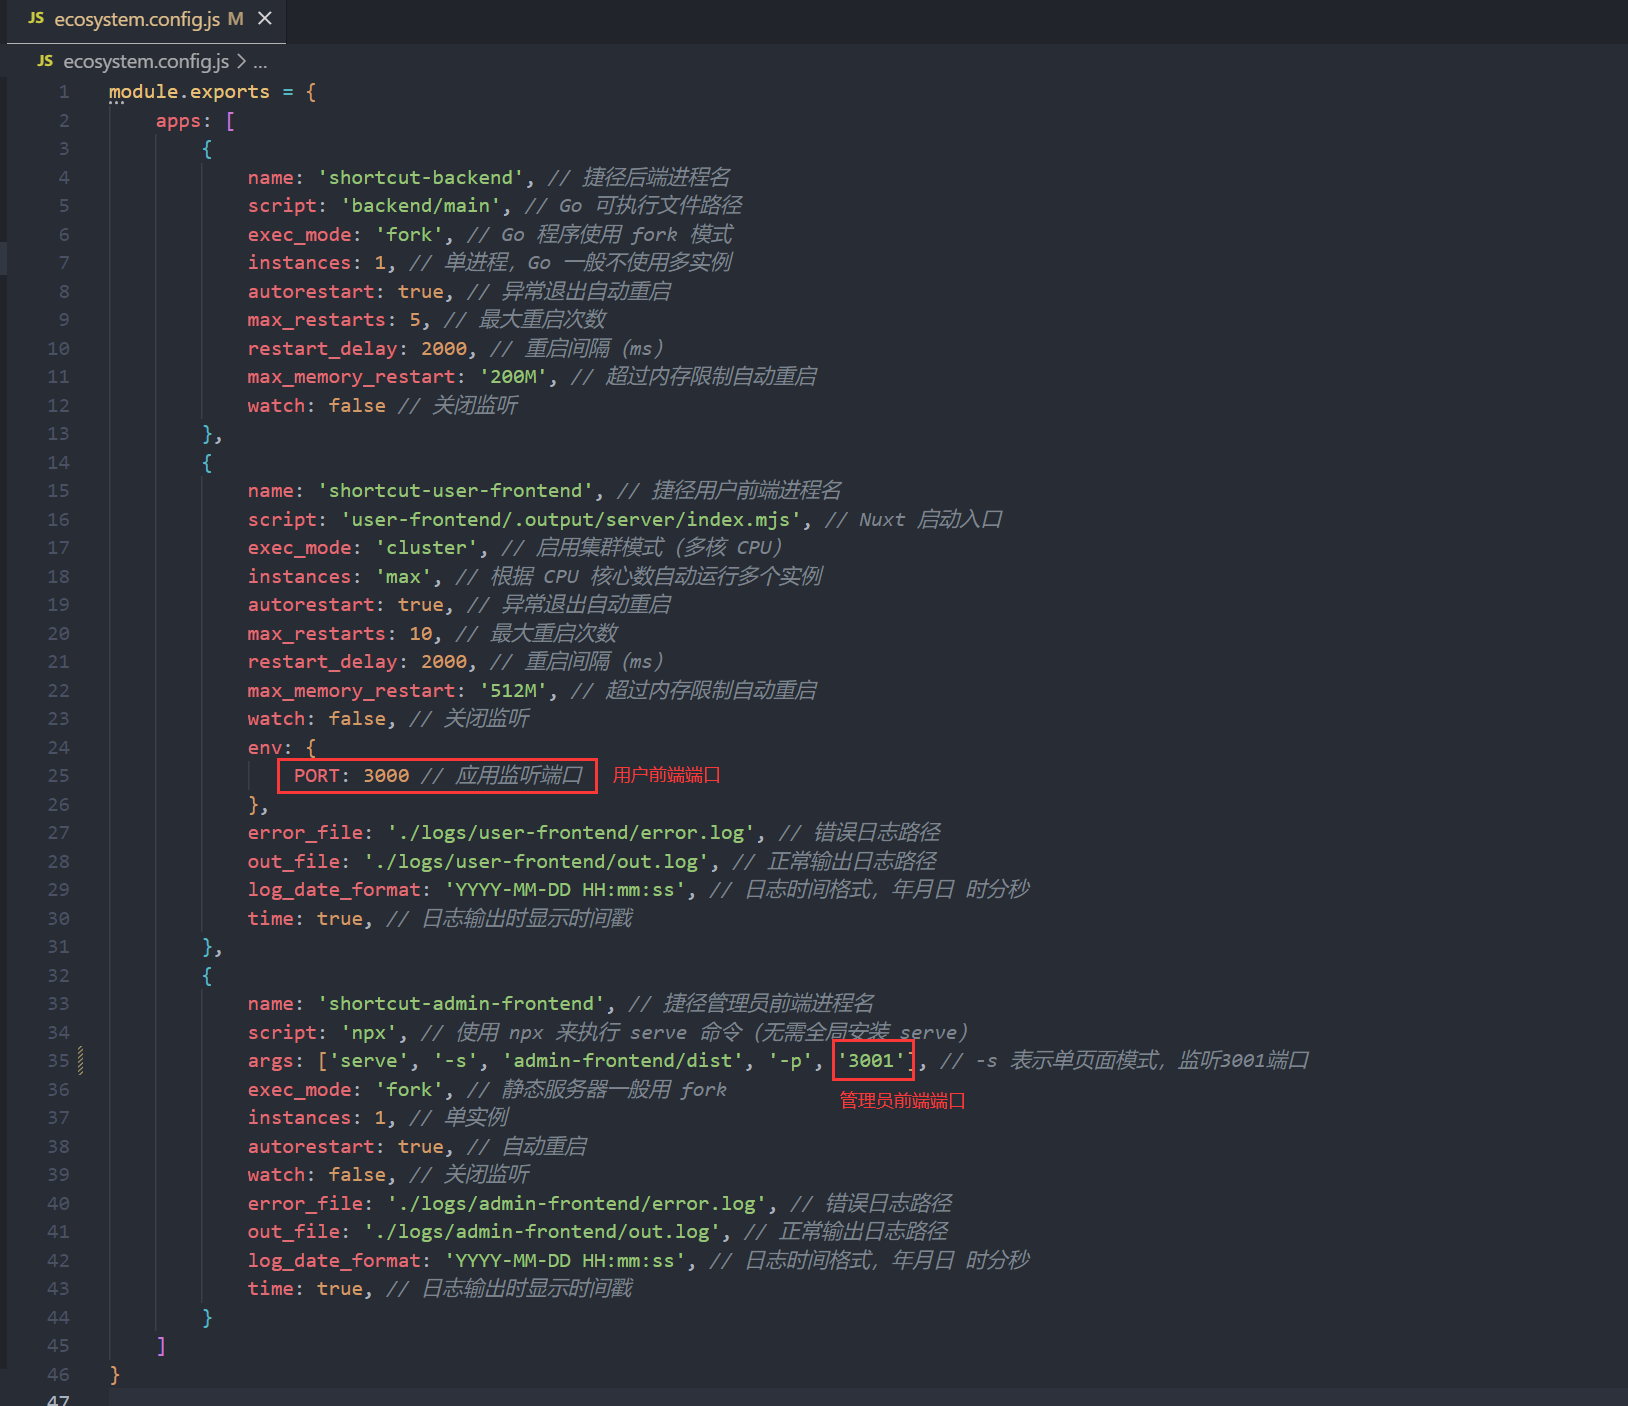Click the env key on line 24
The image size is (1628, 1406).
click(264, 748)
